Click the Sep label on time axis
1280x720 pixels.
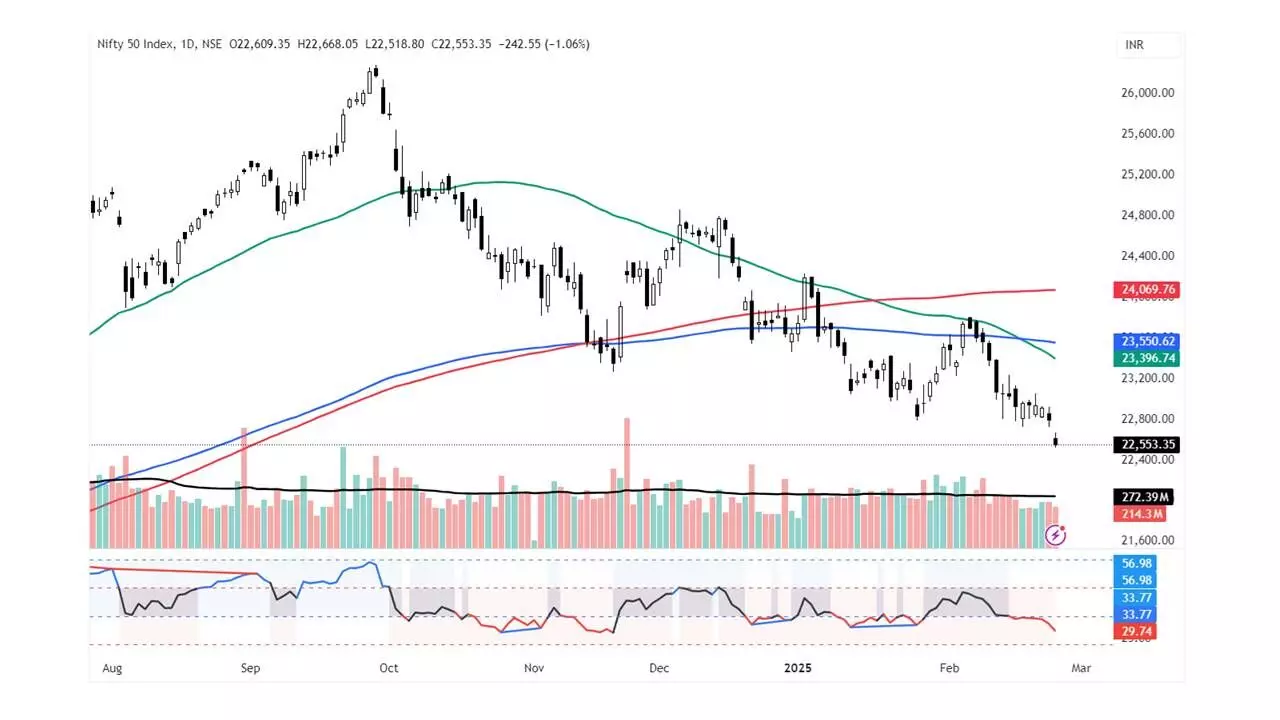(250, 667)
